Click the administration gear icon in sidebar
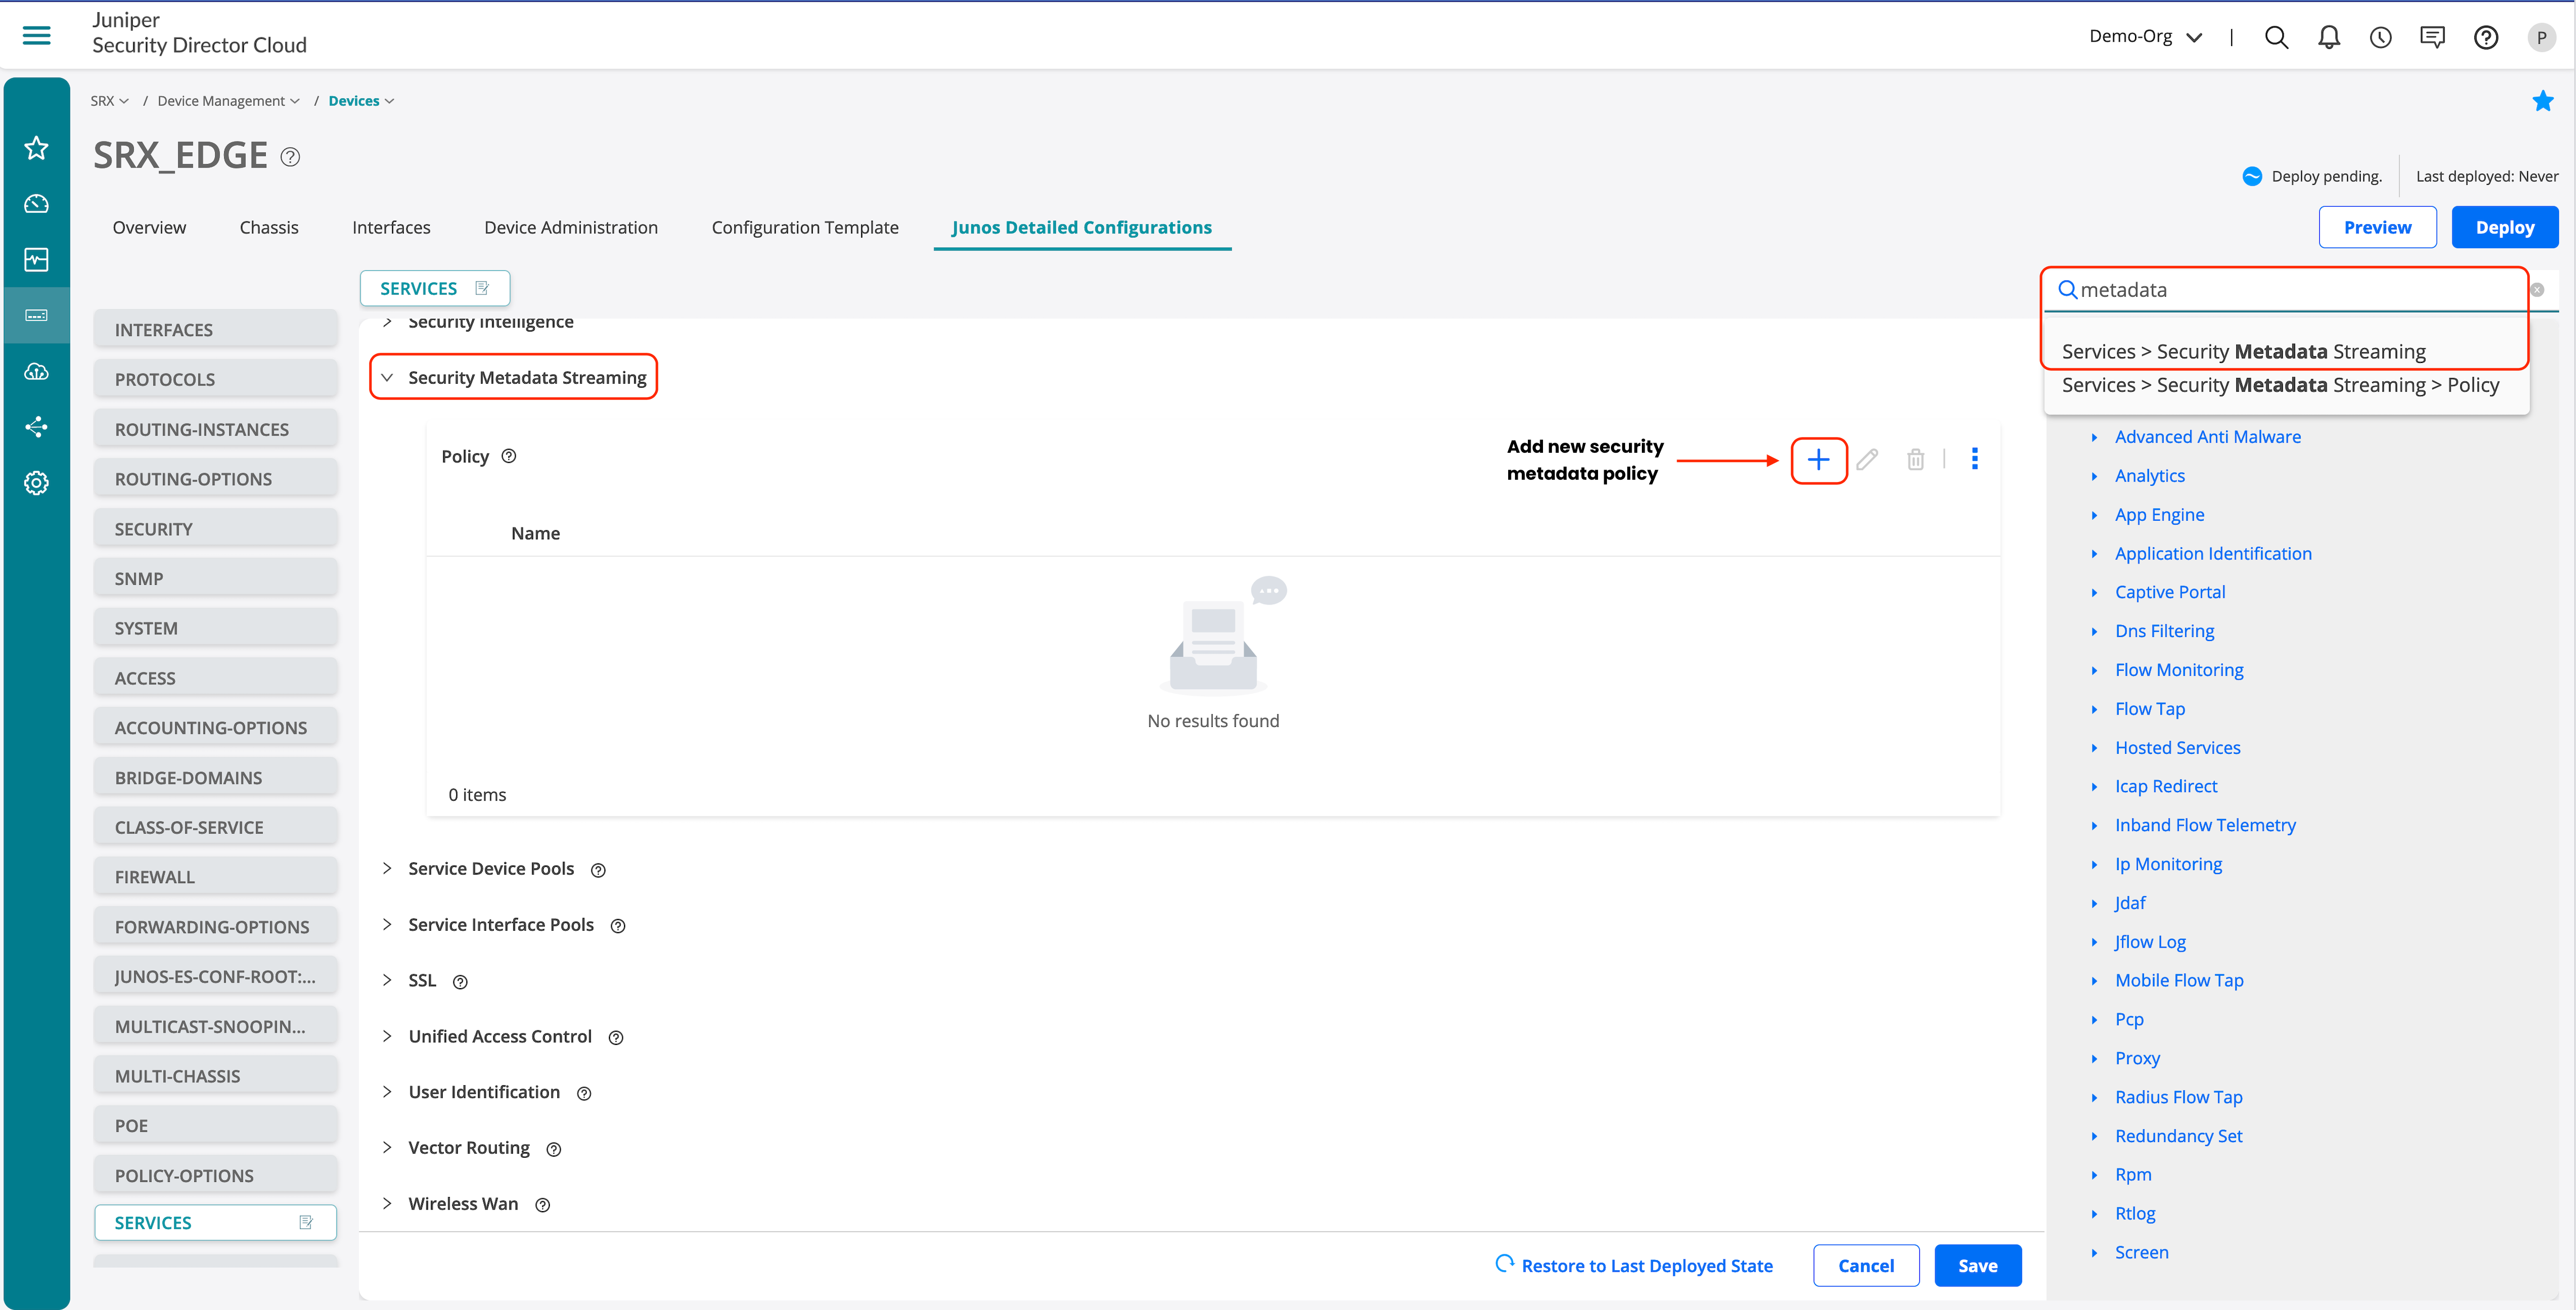Viewport: 2576px width, 1310px height. click(37, 483)
